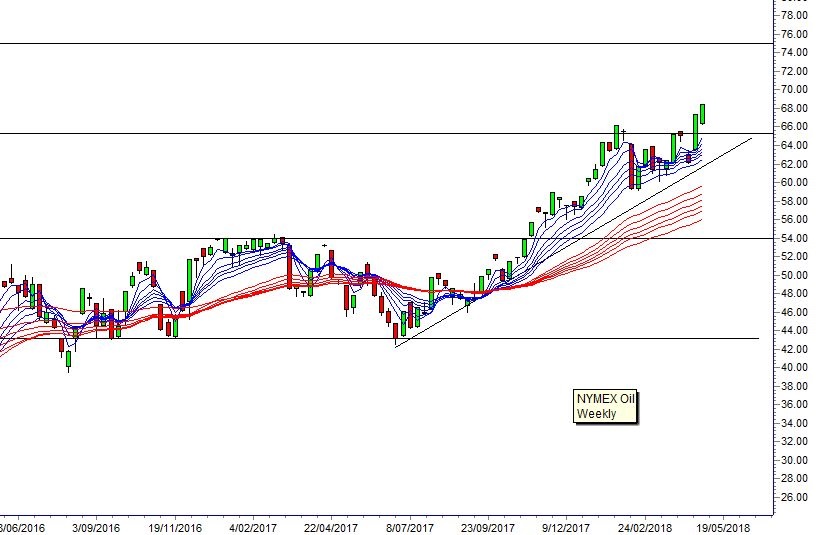
Task: Click the 74.00 price axis label
Action: pos(795,53)
